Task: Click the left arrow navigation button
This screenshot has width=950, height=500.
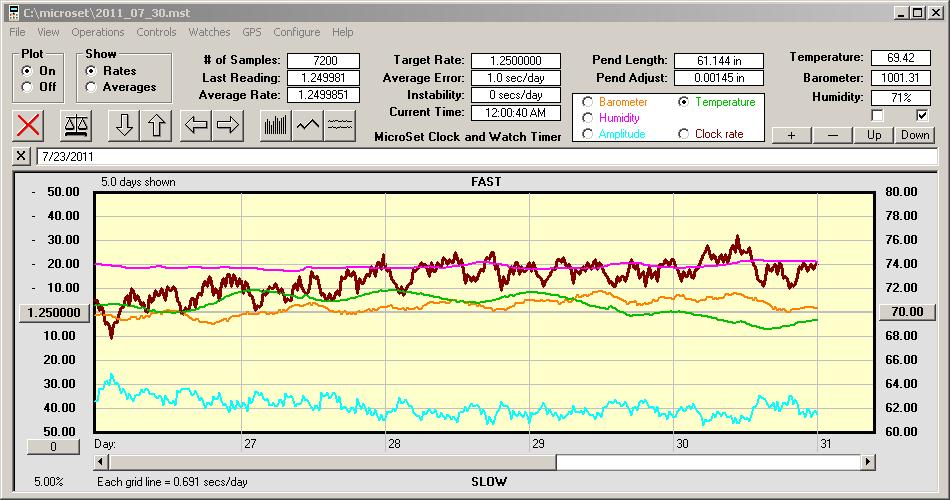Action: [x=196, y=125]
